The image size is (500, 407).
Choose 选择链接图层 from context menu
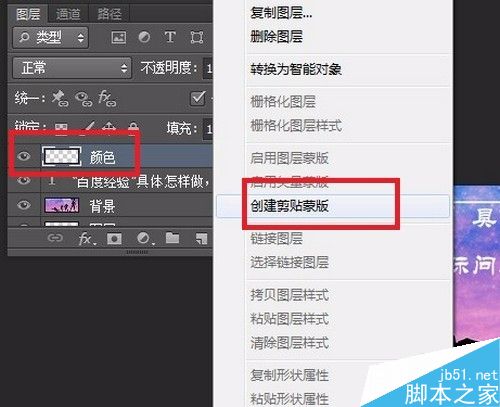(289, 263)
